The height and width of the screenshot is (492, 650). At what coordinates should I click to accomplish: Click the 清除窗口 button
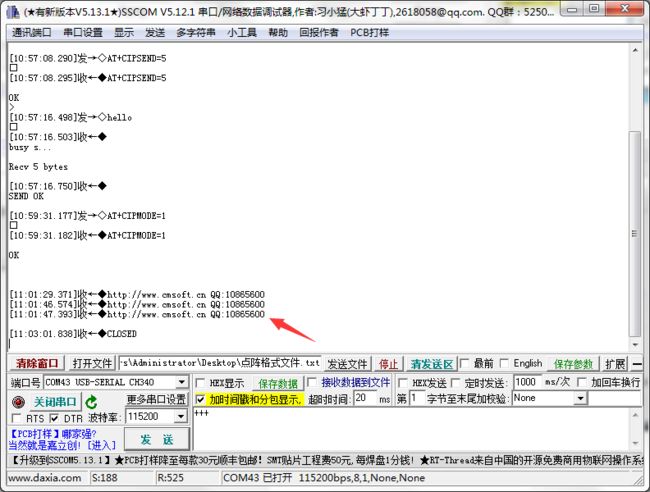[x=37, y=364]
